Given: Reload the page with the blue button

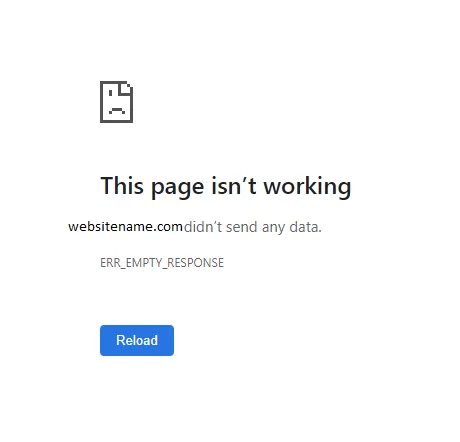Looking at the screenshot, I should [137, 340].
